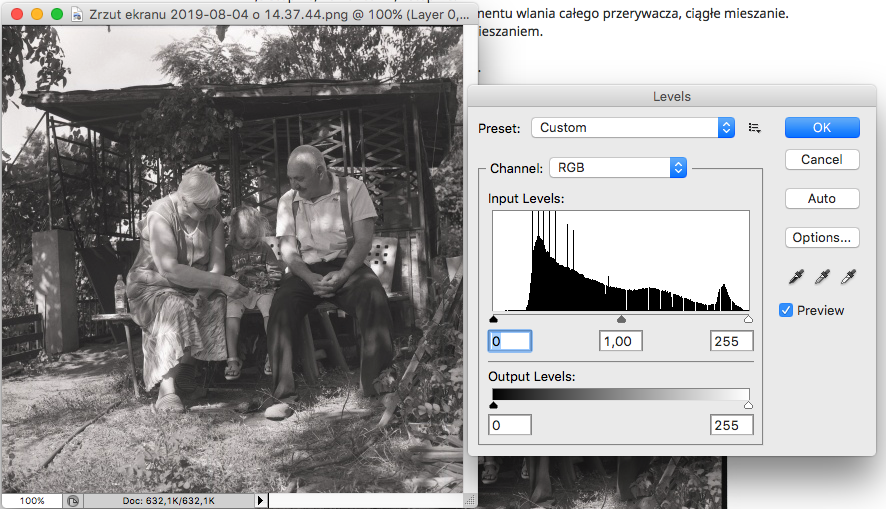Select the gray point eyedropper

point(823,277)
